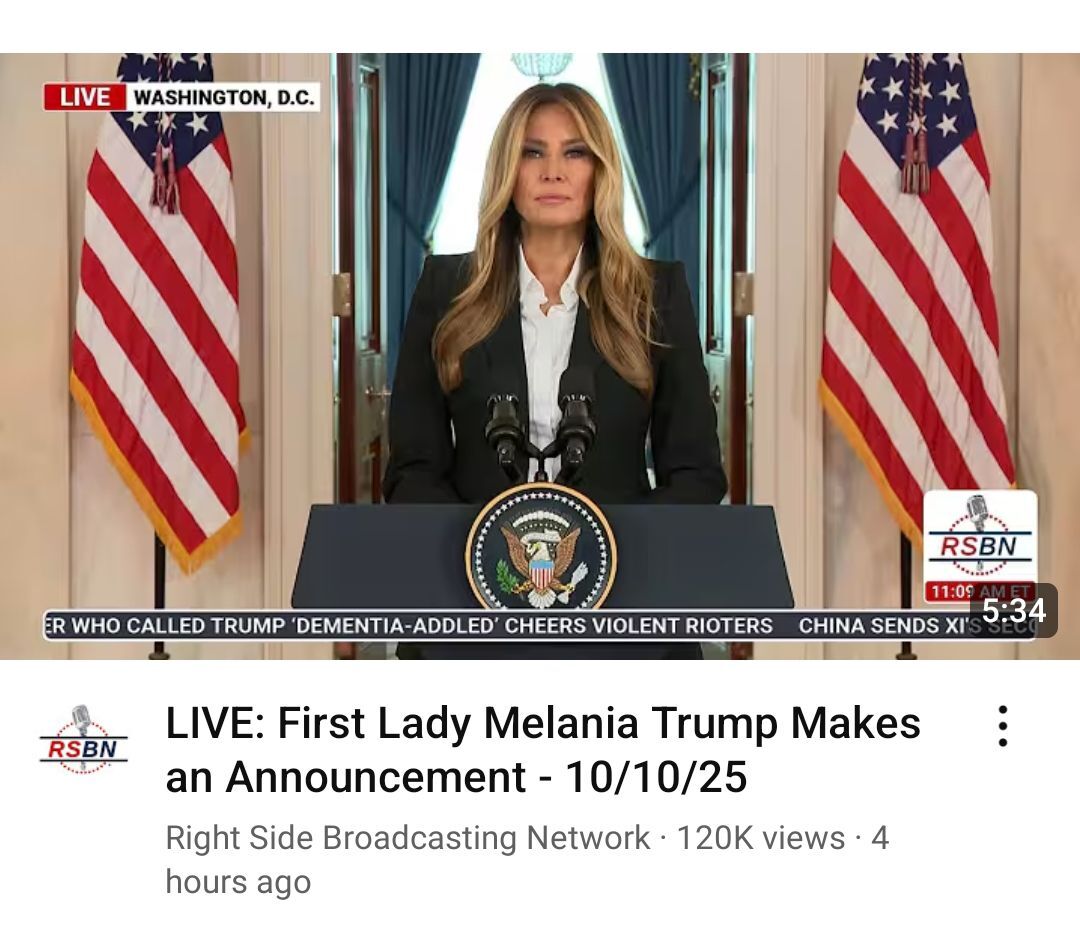The width and height of the screenshot is (1080, 951).
Task: Click the presidential seal on the podium
Action: pos(541,547)
